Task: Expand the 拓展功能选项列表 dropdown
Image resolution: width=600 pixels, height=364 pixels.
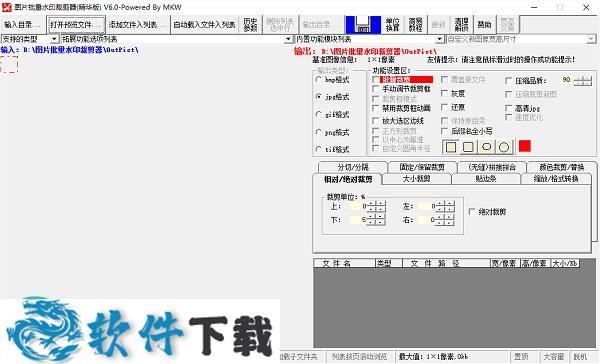Action: pyautogui.click(x=289, y=39)
